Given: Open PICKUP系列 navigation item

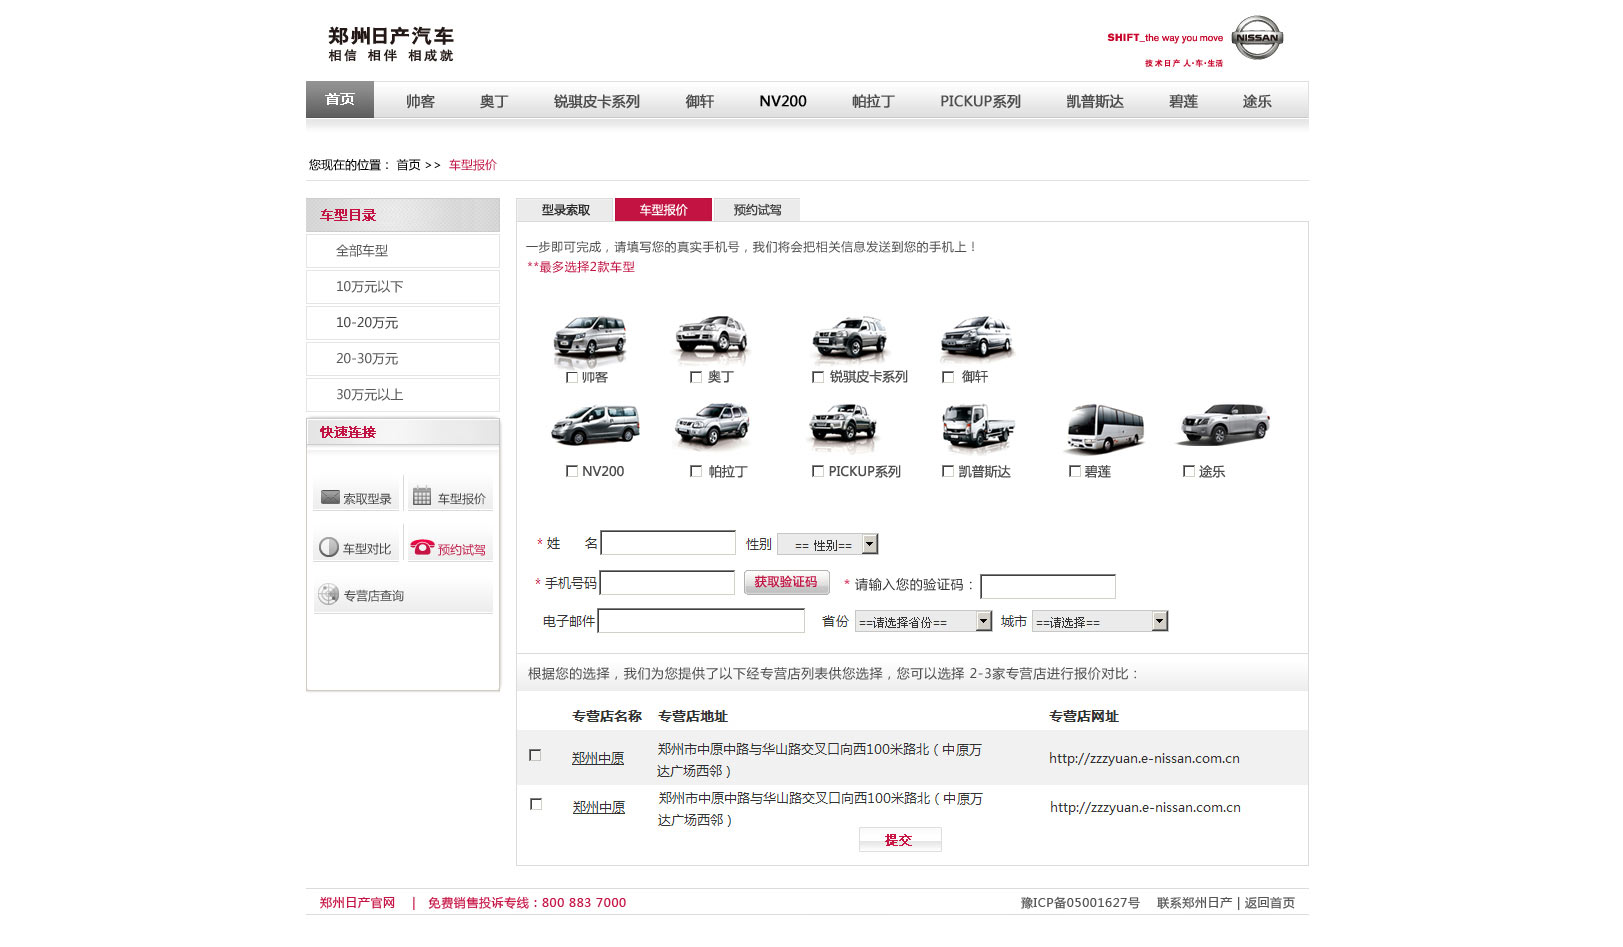Looking at the screenshot, I should point(980,101).
